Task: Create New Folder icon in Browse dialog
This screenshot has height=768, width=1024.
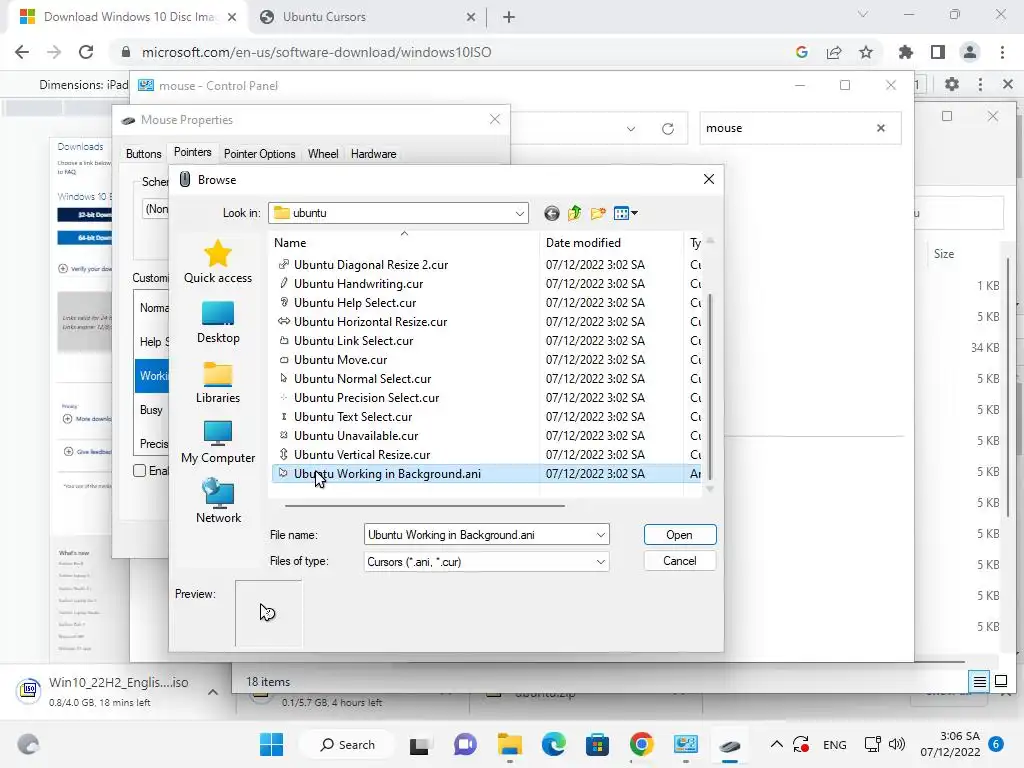Action: (598, 213)
